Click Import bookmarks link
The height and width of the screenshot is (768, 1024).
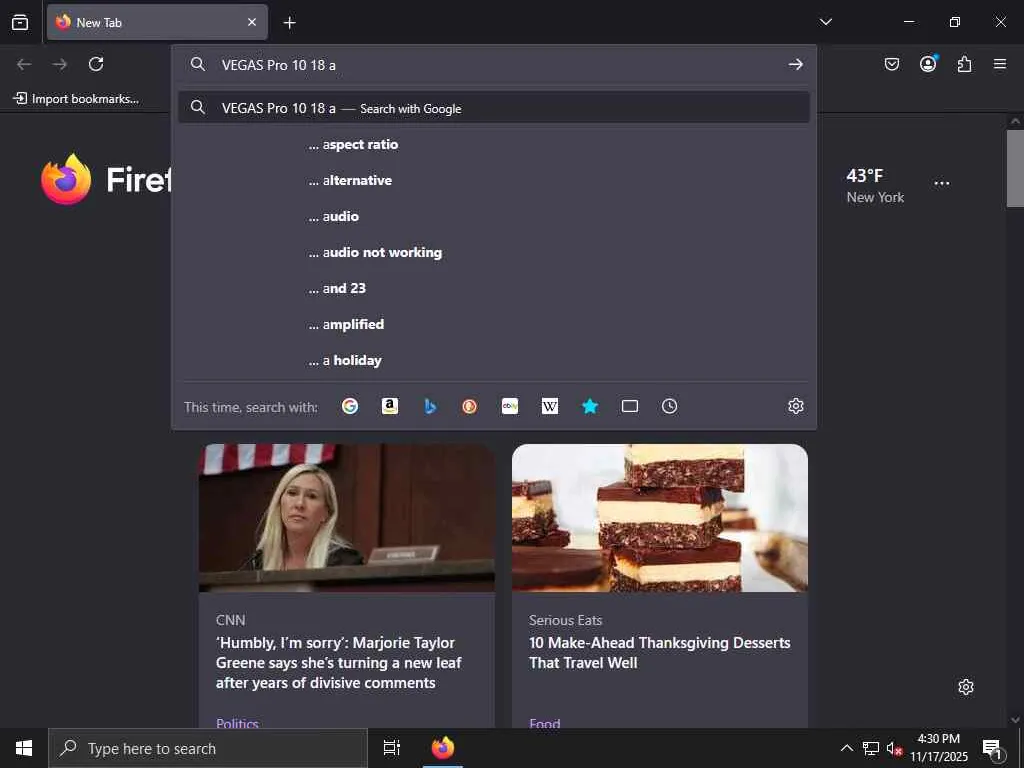(76, 99)
